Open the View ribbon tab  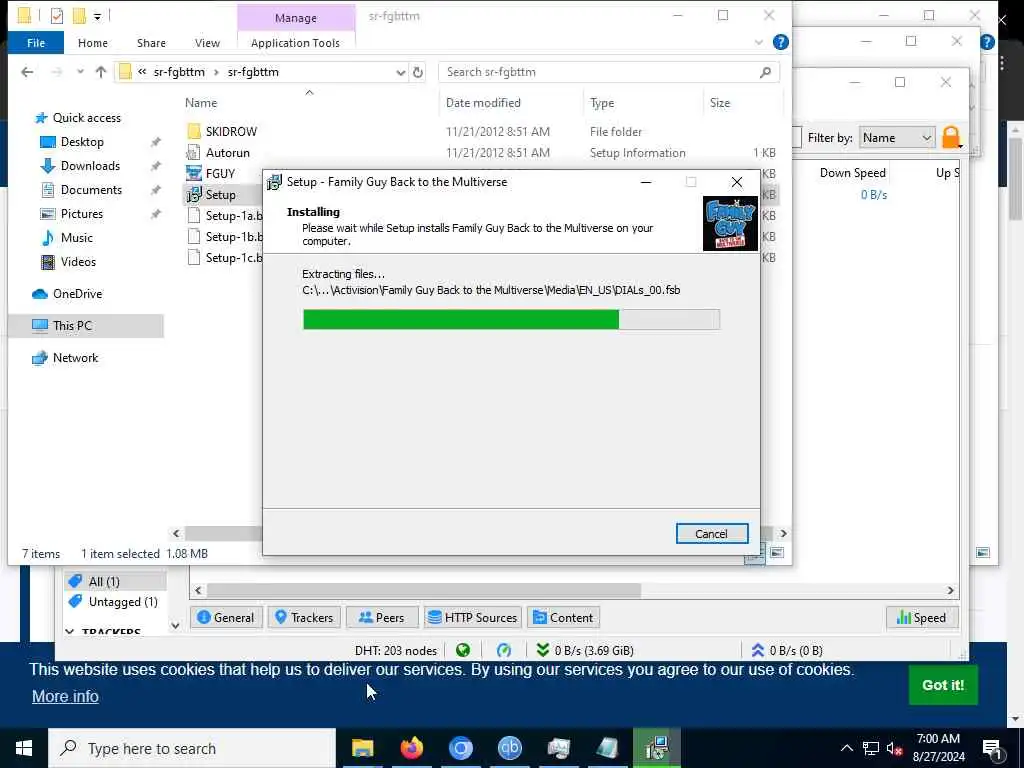pyautogui.click(x=207, y=43)
